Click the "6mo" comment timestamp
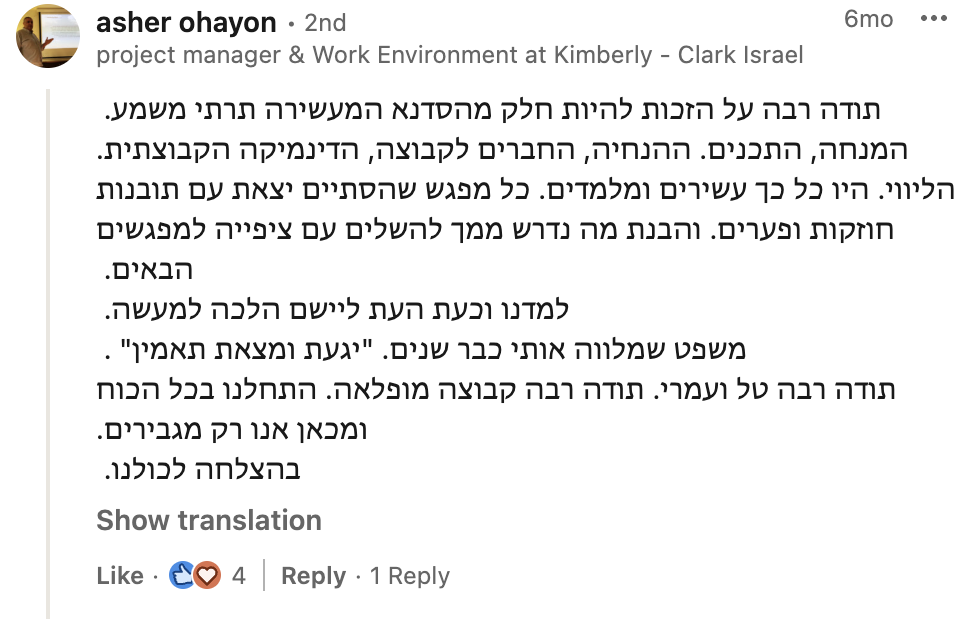This screenshot has height=619, width=966. [x=868, y=19]
